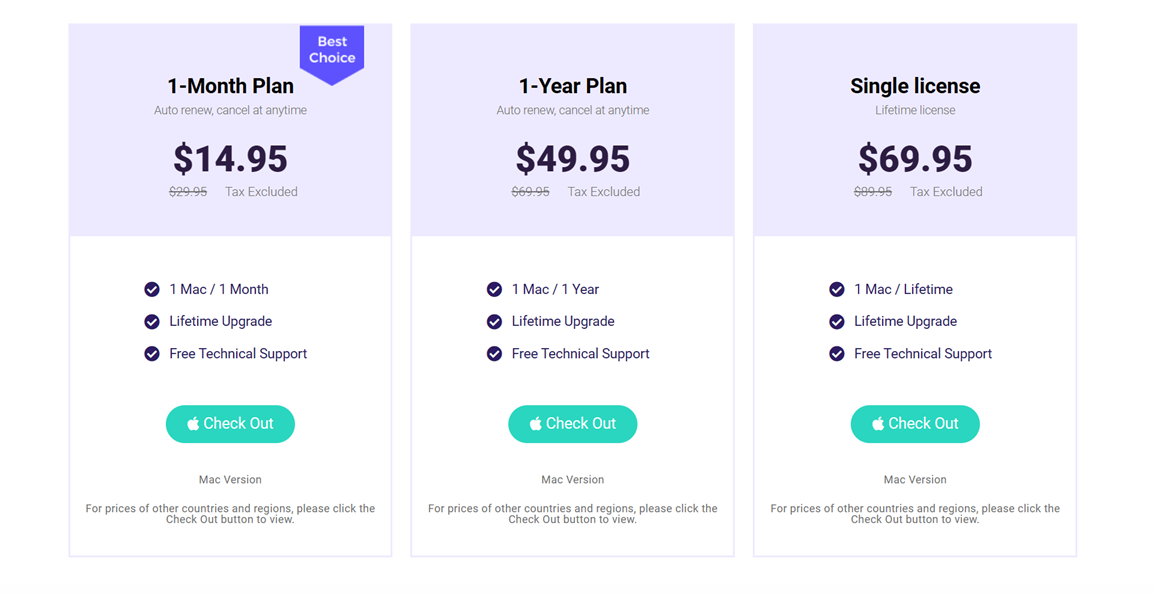This screenshot has width=1156, height=594.
Task: Click checkmark icon beside 1 Mac / 1 Year
Action: 494,289
